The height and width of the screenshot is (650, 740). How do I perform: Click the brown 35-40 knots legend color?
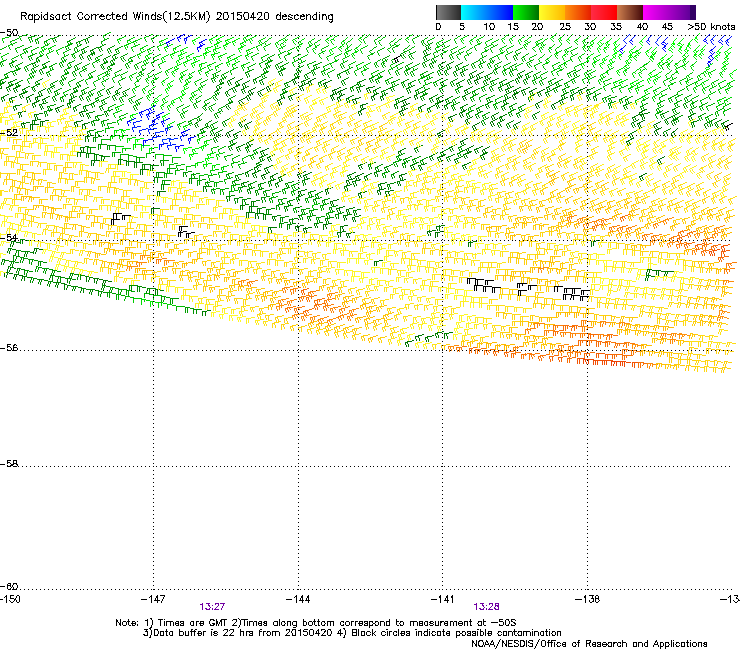click(630, 12)
